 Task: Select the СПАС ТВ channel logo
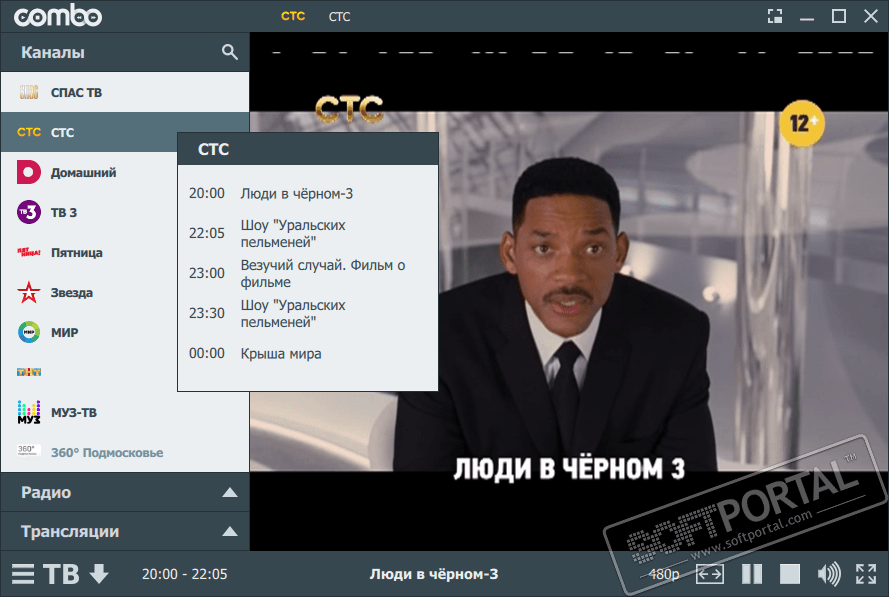coord(29,92)
